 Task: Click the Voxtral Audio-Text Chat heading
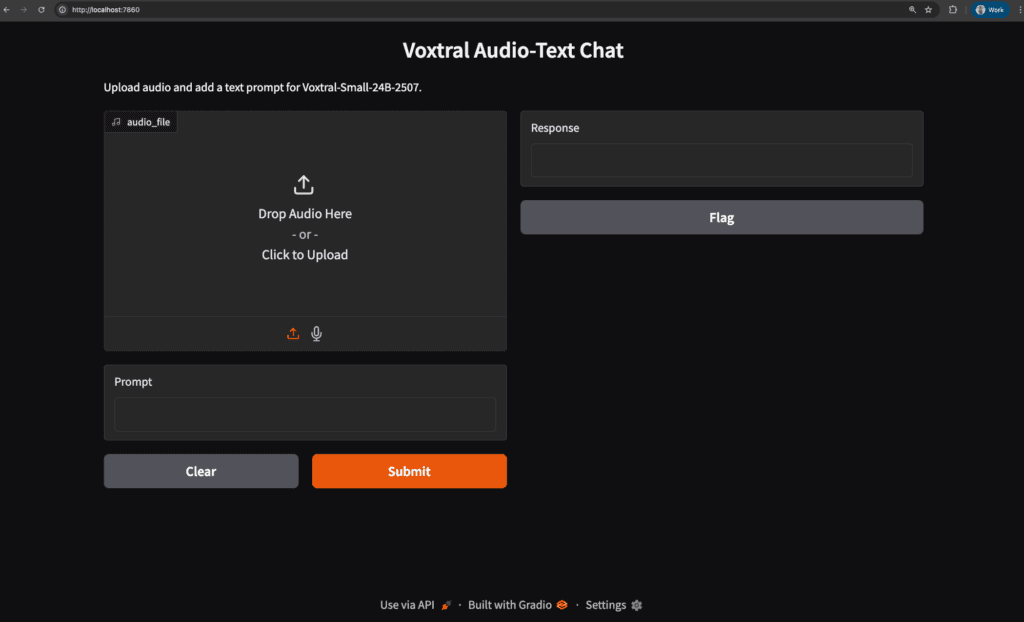pyautogui.click(x=513, y=50)
